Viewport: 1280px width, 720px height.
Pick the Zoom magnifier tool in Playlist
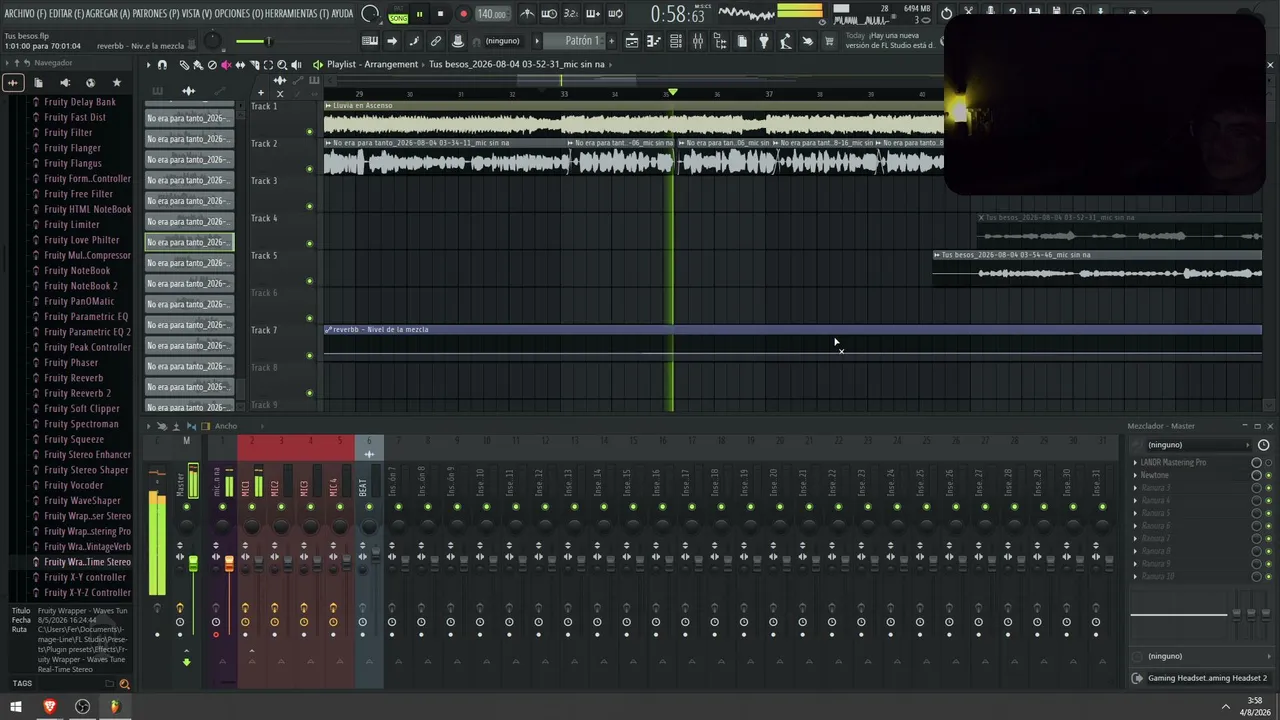tap(282, 64)
